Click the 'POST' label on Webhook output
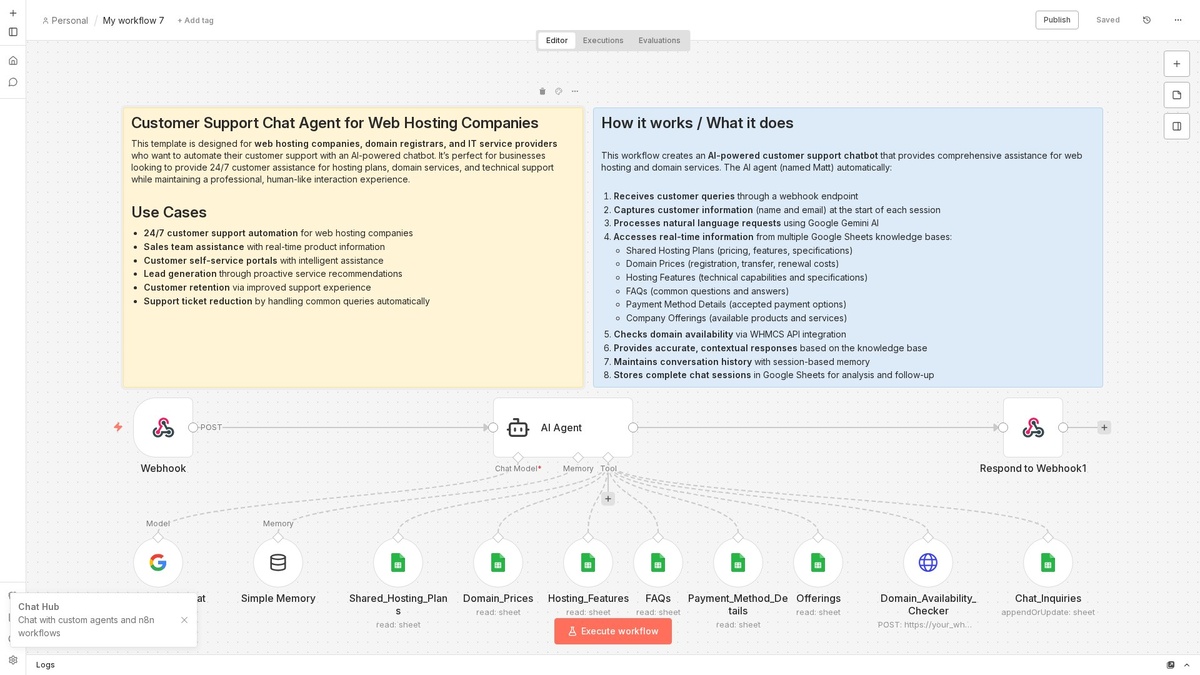This screenshot has width=1200, height=675. click(x=211, y=427)
